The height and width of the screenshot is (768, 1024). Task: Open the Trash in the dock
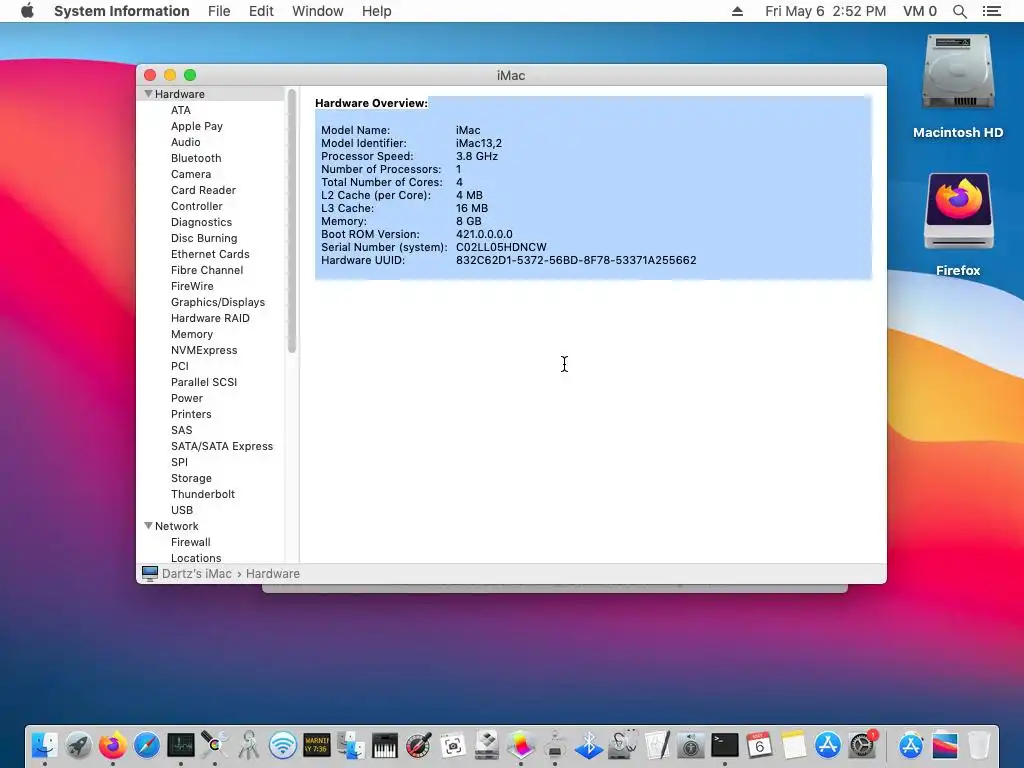point(979,745)
